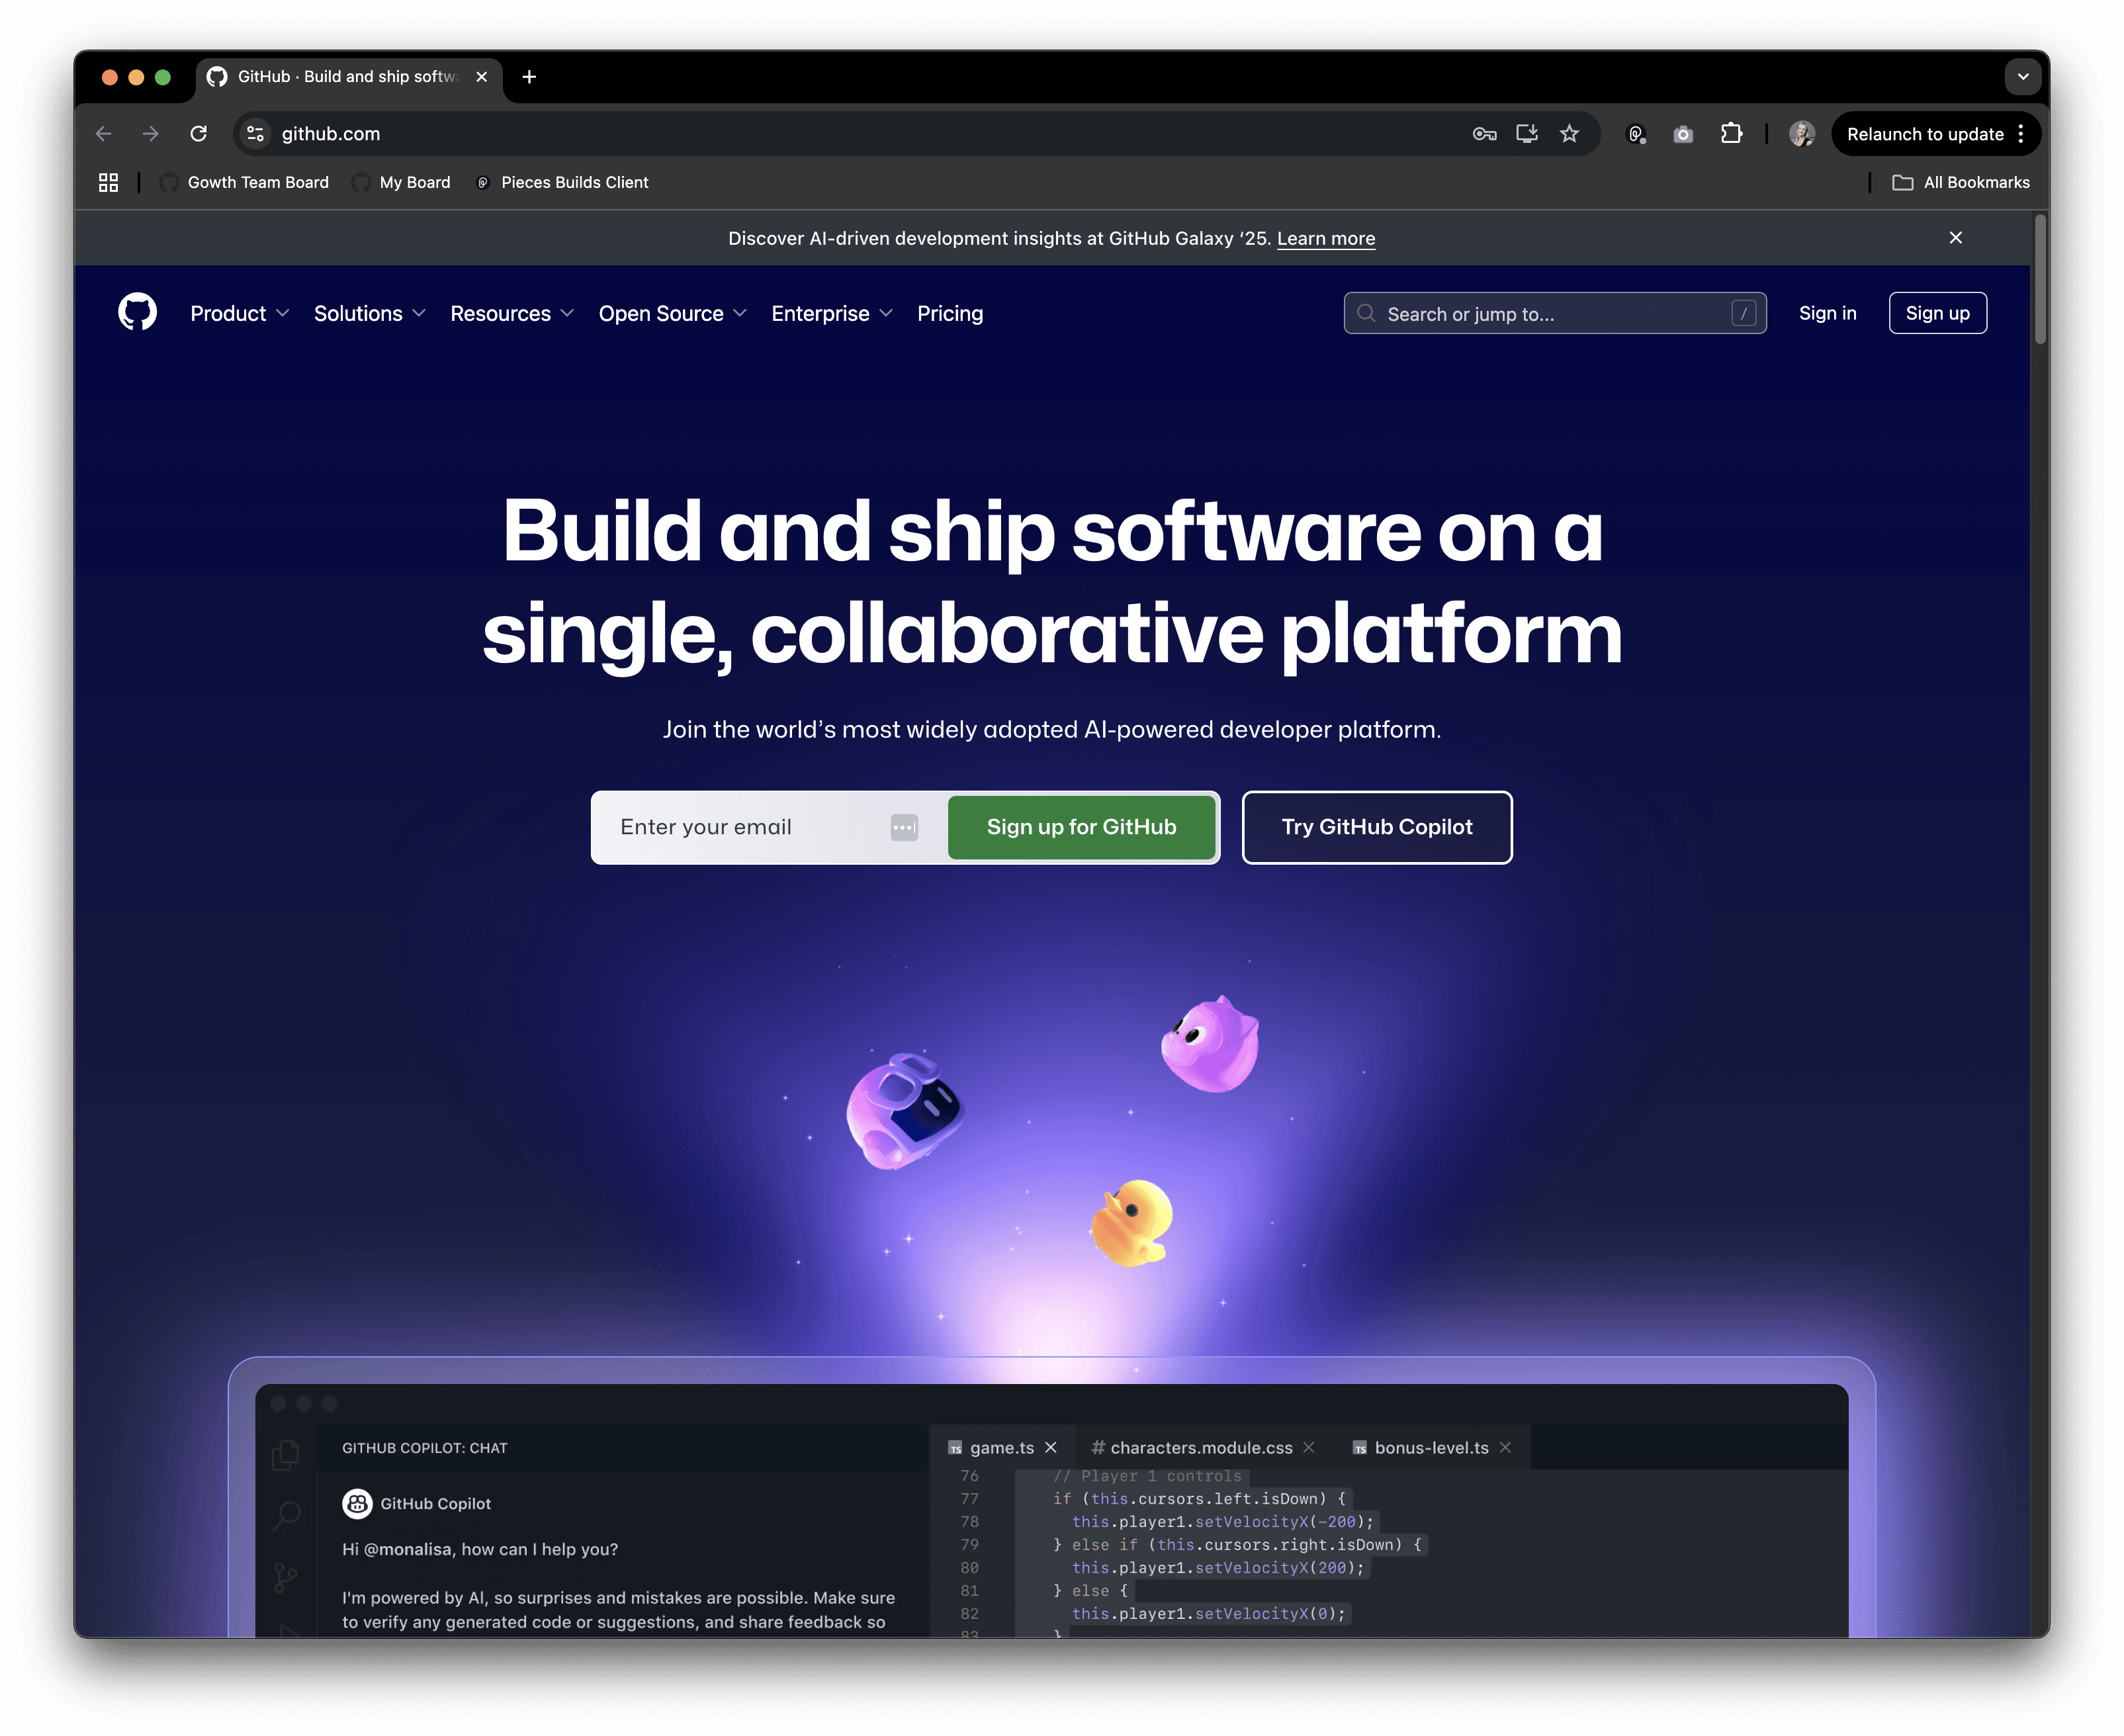Switch to the game.ts editor tab

[1002, 1447]
